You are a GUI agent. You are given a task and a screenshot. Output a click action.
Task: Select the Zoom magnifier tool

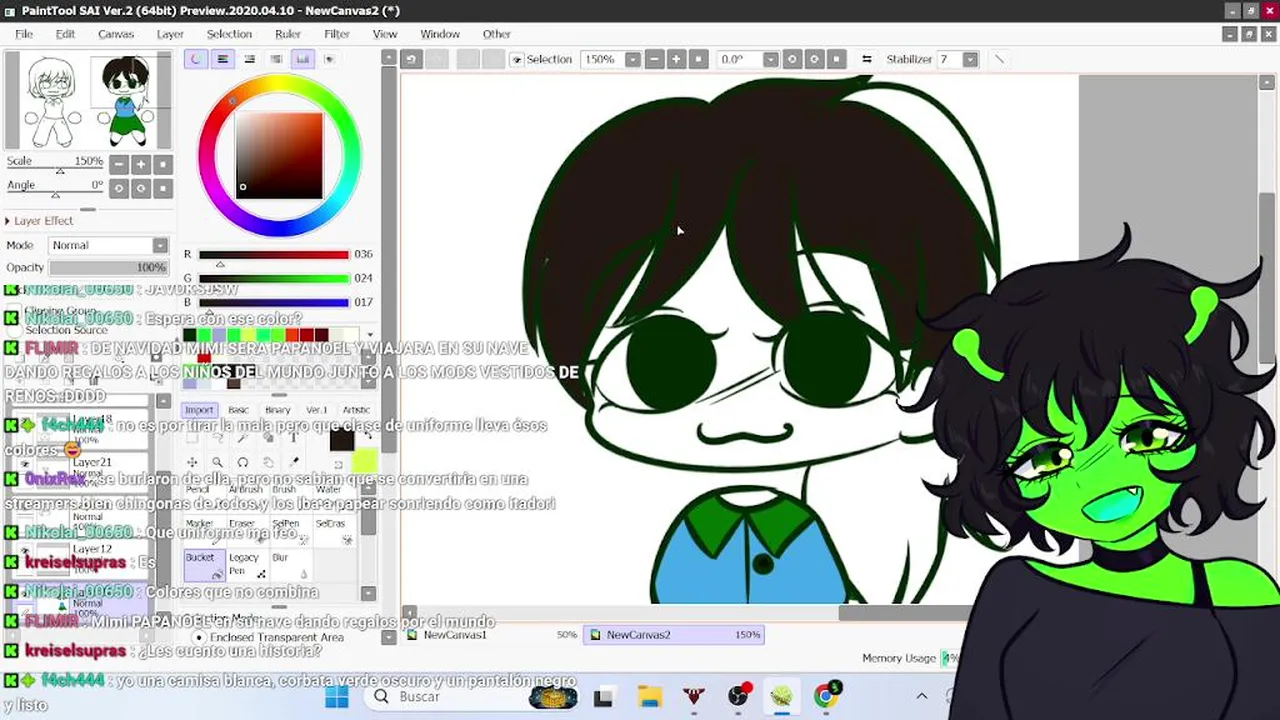tap(217, 462)
